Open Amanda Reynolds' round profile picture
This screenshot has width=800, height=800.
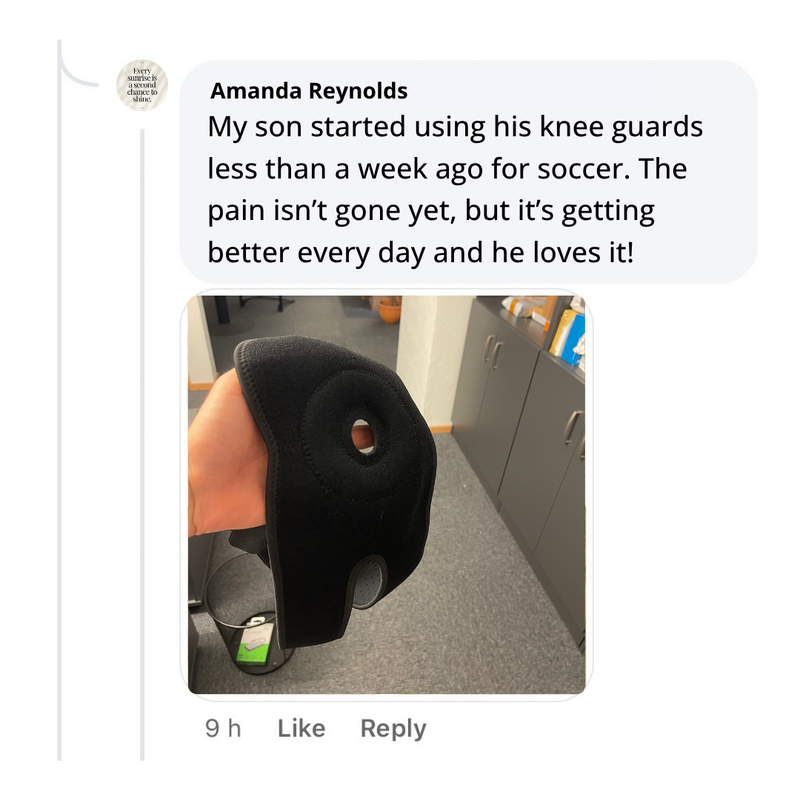pyautogui.click(x=142, y=85)
